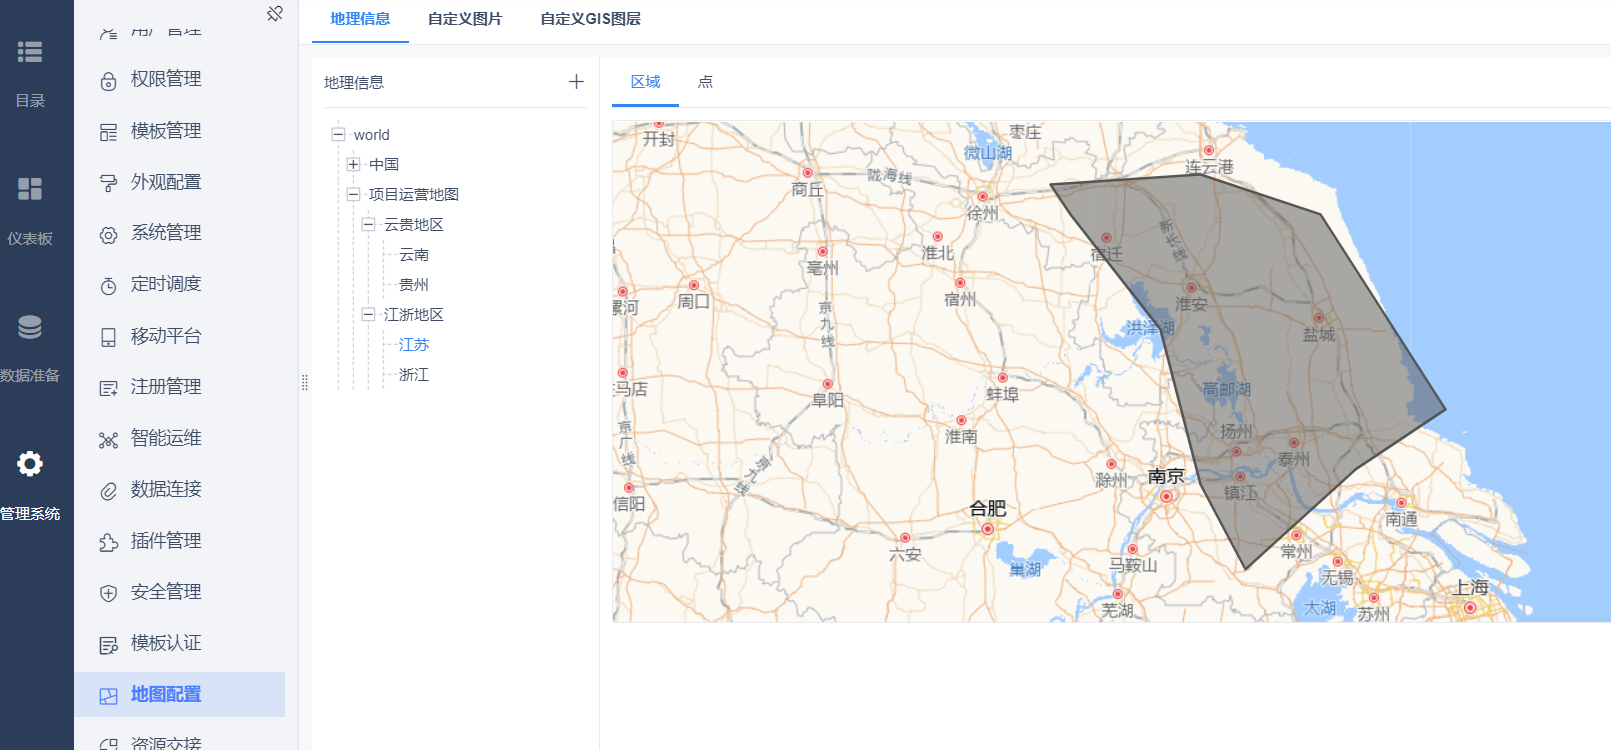Image resolution: width=1611 pixels, height=750 pixels.
Task: Click the panel splitter drag handle
Action: [x=305, y=382]
